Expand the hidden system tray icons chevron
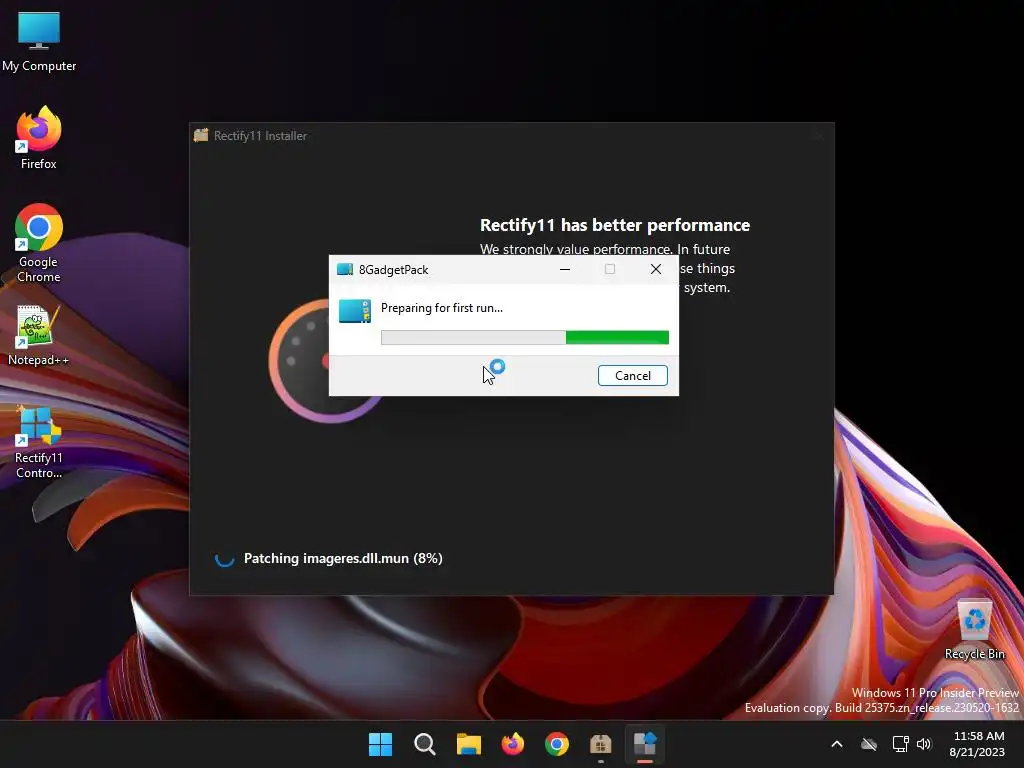This screenshot has width=1024, height=768. pos(837,744)
